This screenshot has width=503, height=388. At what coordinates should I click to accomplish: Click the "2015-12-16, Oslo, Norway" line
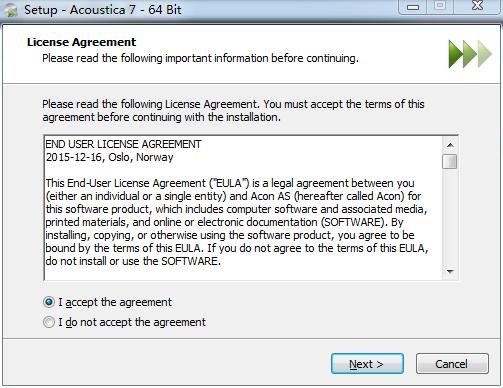pos(109,157)
